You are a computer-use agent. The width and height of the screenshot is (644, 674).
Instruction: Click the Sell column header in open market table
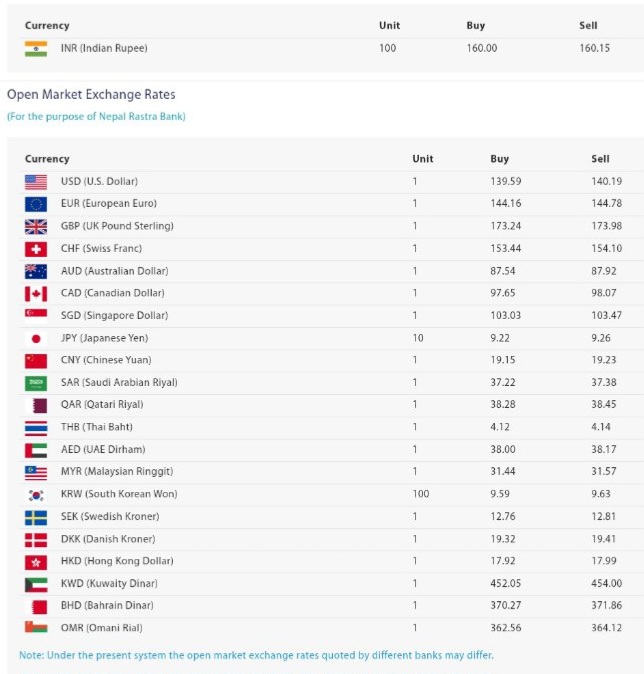[600, 159]
